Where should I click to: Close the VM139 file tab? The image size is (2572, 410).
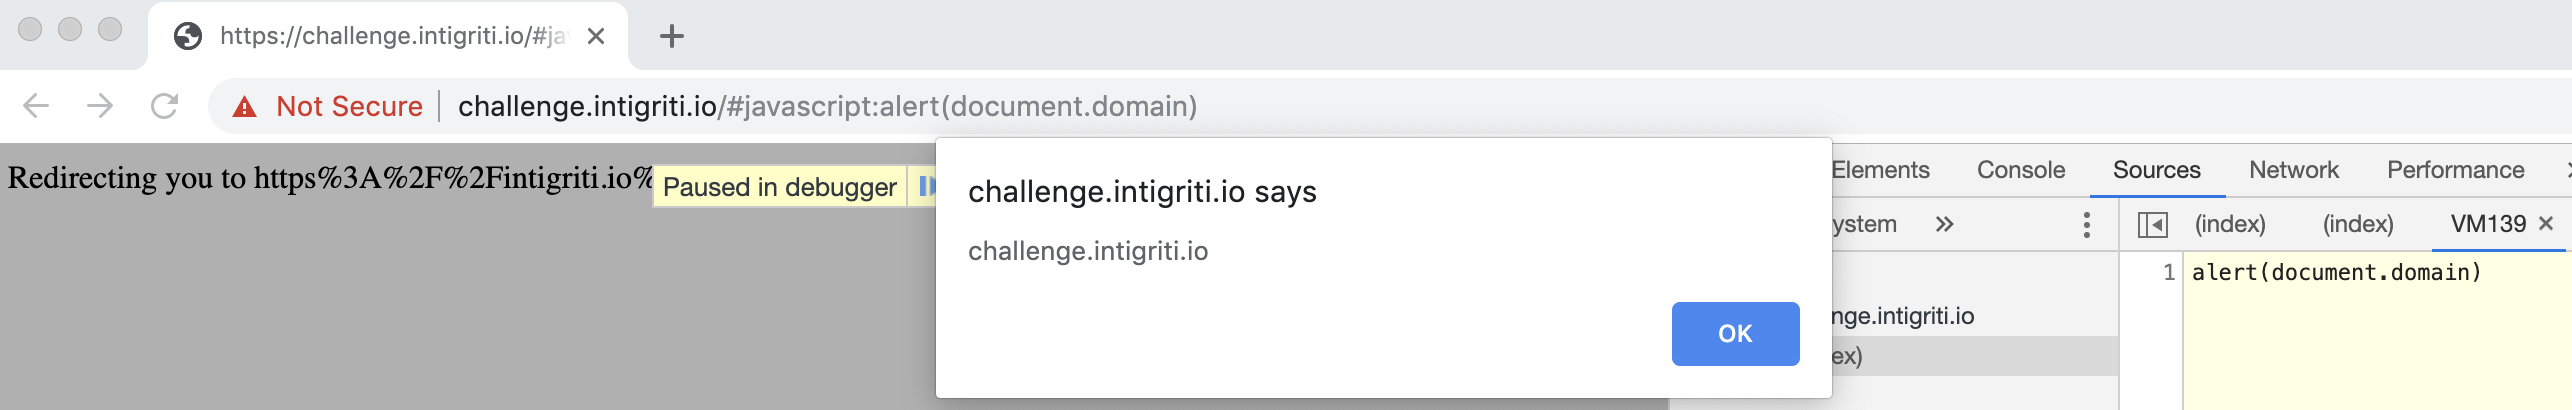pyautogui.click(x=2546, y=223)
